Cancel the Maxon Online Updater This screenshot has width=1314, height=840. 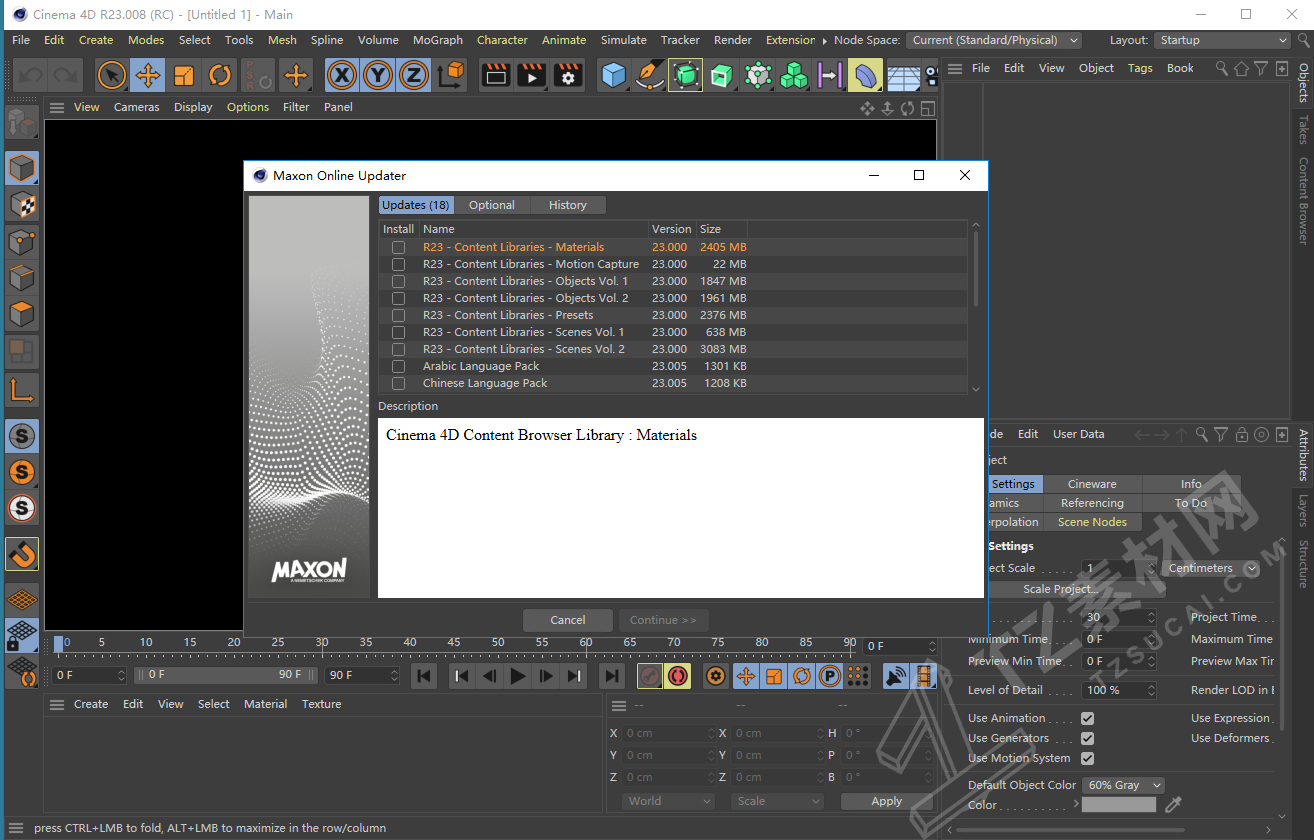568,620
